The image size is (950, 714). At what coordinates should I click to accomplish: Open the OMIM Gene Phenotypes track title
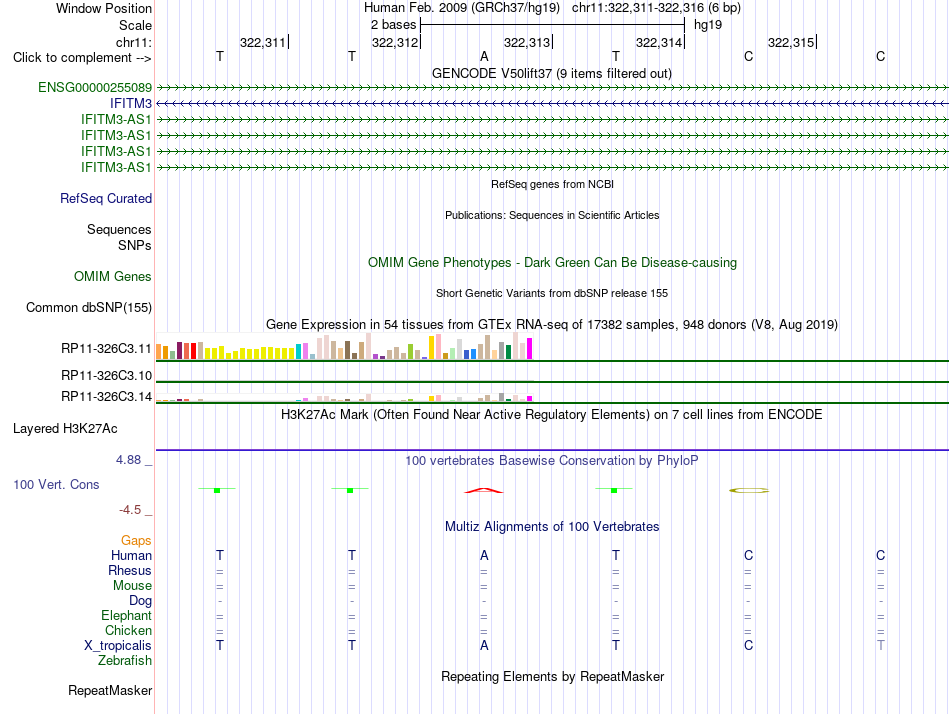tap(552, 262)
